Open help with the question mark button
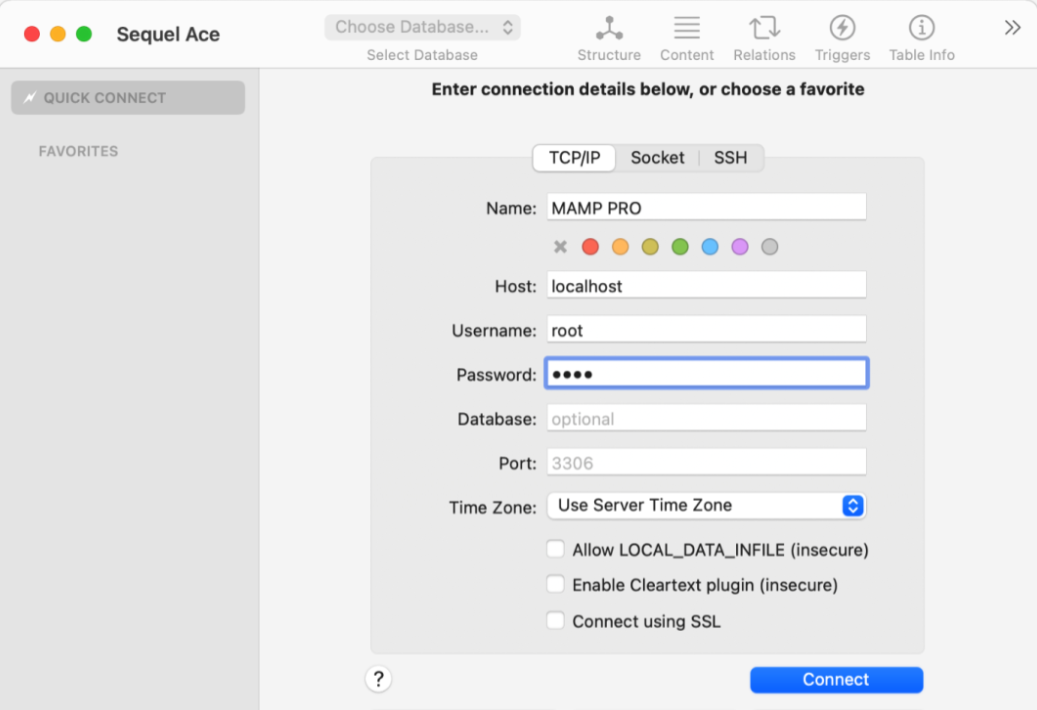 378,679
